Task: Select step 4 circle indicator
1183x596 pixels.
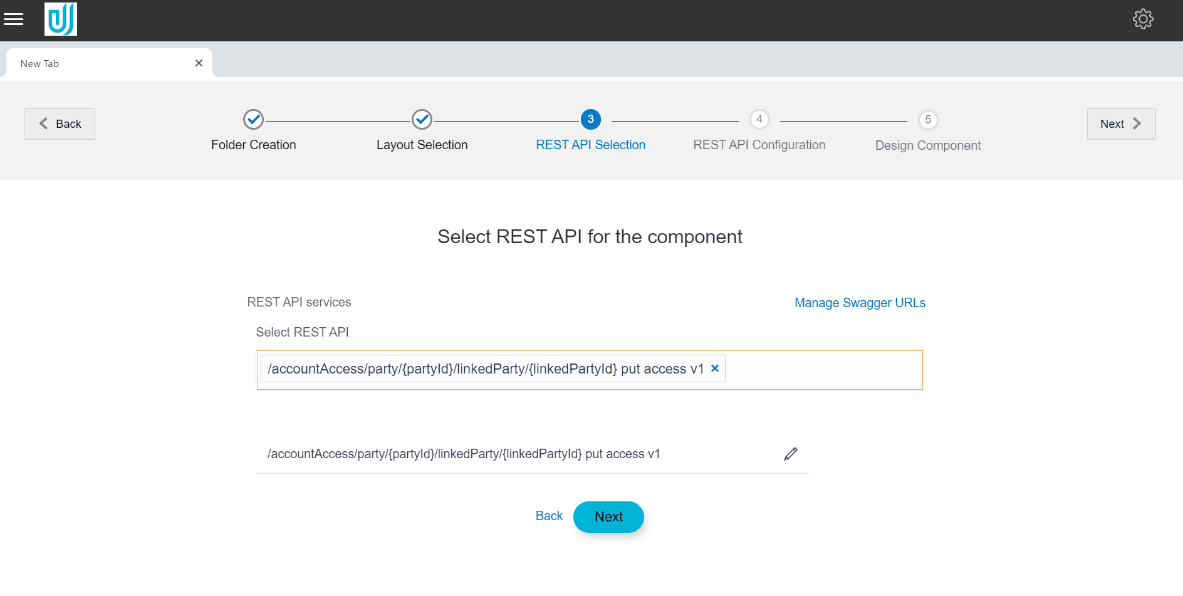Action: pyautogui.click(x=759, y=119)
